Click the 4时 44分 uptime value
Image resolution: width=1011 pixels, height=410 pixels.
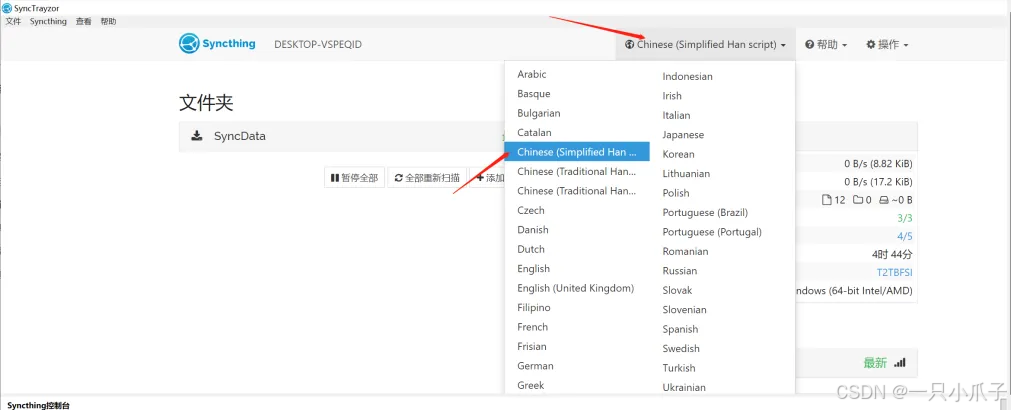[892, 254]
